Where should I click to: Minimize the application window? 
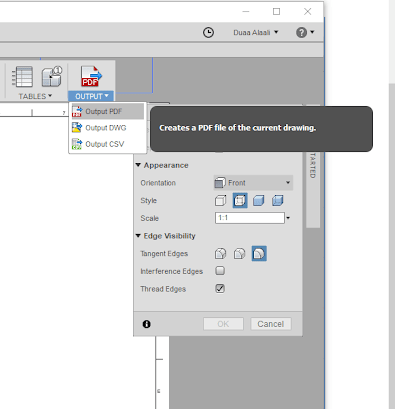pos(246,12)
